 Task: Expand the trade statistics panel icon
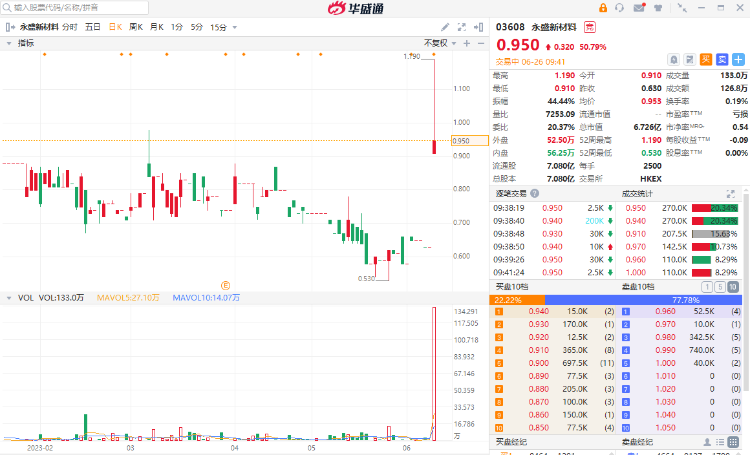click(x=730, y=194)
